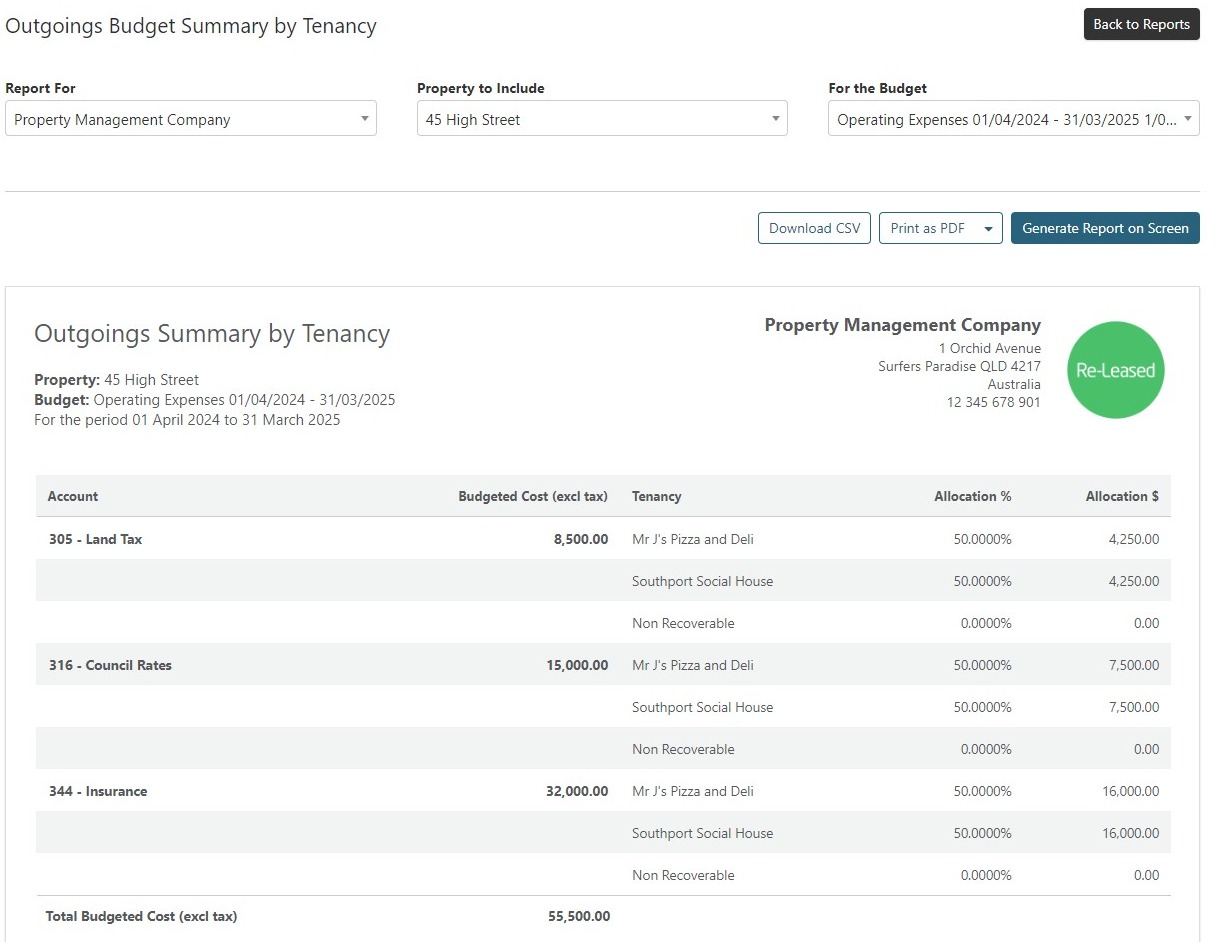The width and height of the screenshot is (1219, 942).
Task: Click the Outgoings Summary by Tenancy heading
Action: click(212, 334)
